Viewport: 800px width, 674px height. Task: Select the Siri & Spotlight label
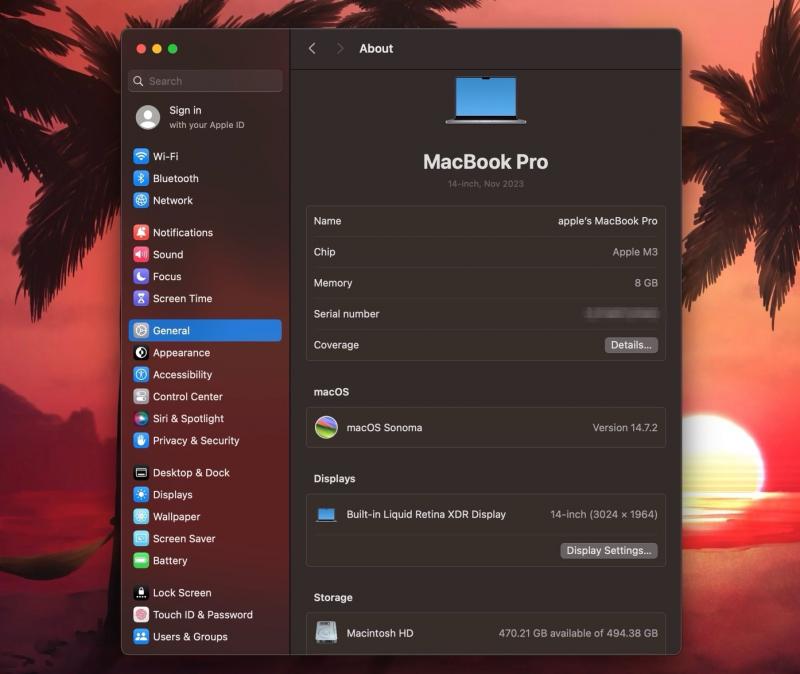click(x=188, y=418)
